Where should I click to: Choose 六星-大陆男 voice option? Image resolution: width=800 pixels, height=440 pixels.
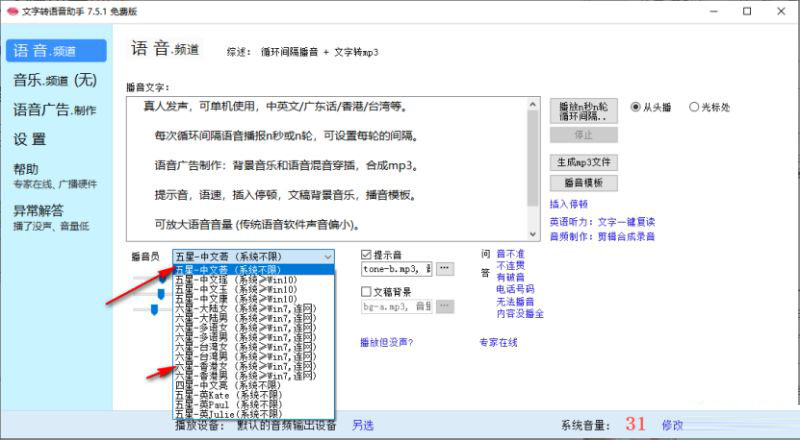point(254,319)
